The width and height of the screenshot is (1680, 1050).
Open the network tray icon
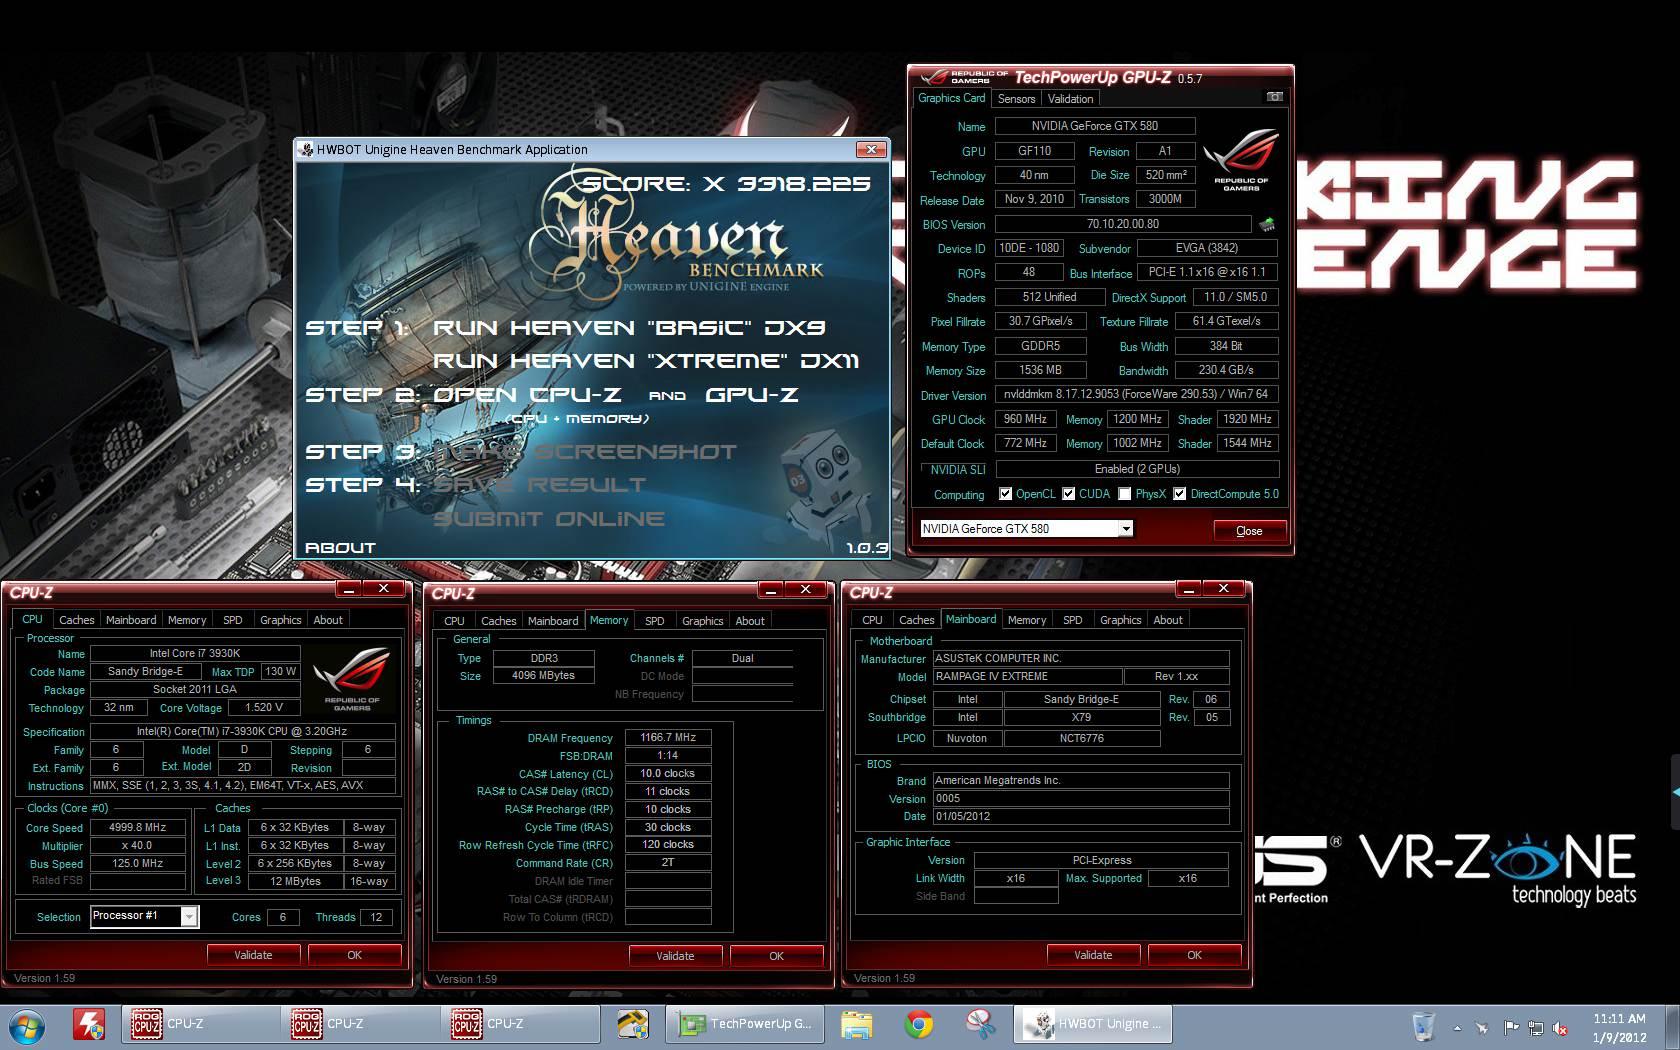pyautogui.click(x=1535, y=1028)
